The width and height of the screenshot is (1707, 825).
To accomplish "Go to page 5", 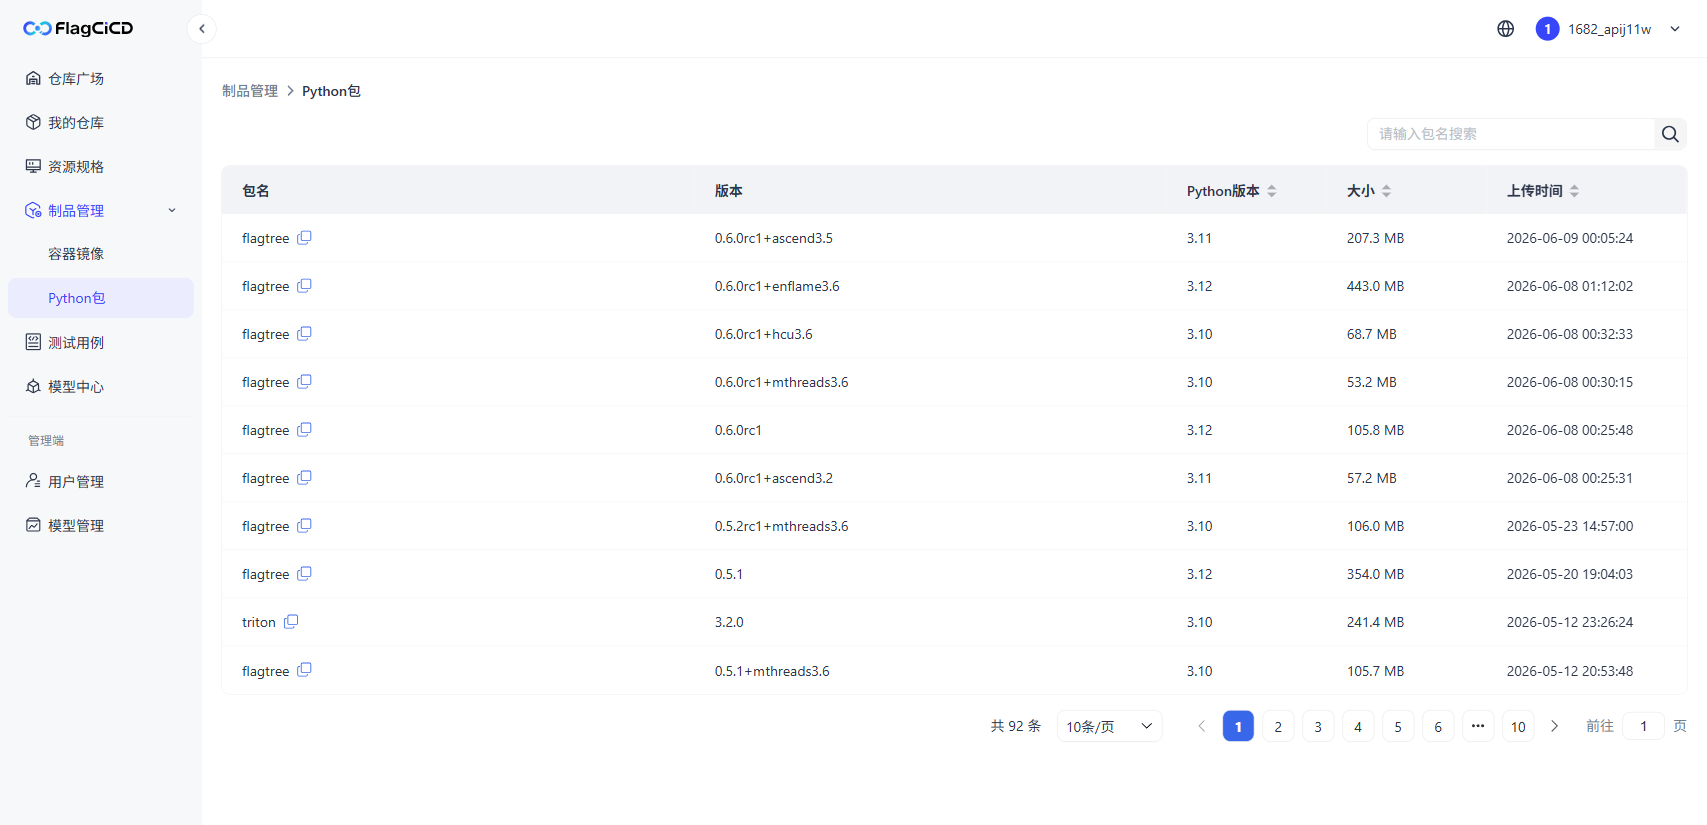I will [x=1398, y=726].
